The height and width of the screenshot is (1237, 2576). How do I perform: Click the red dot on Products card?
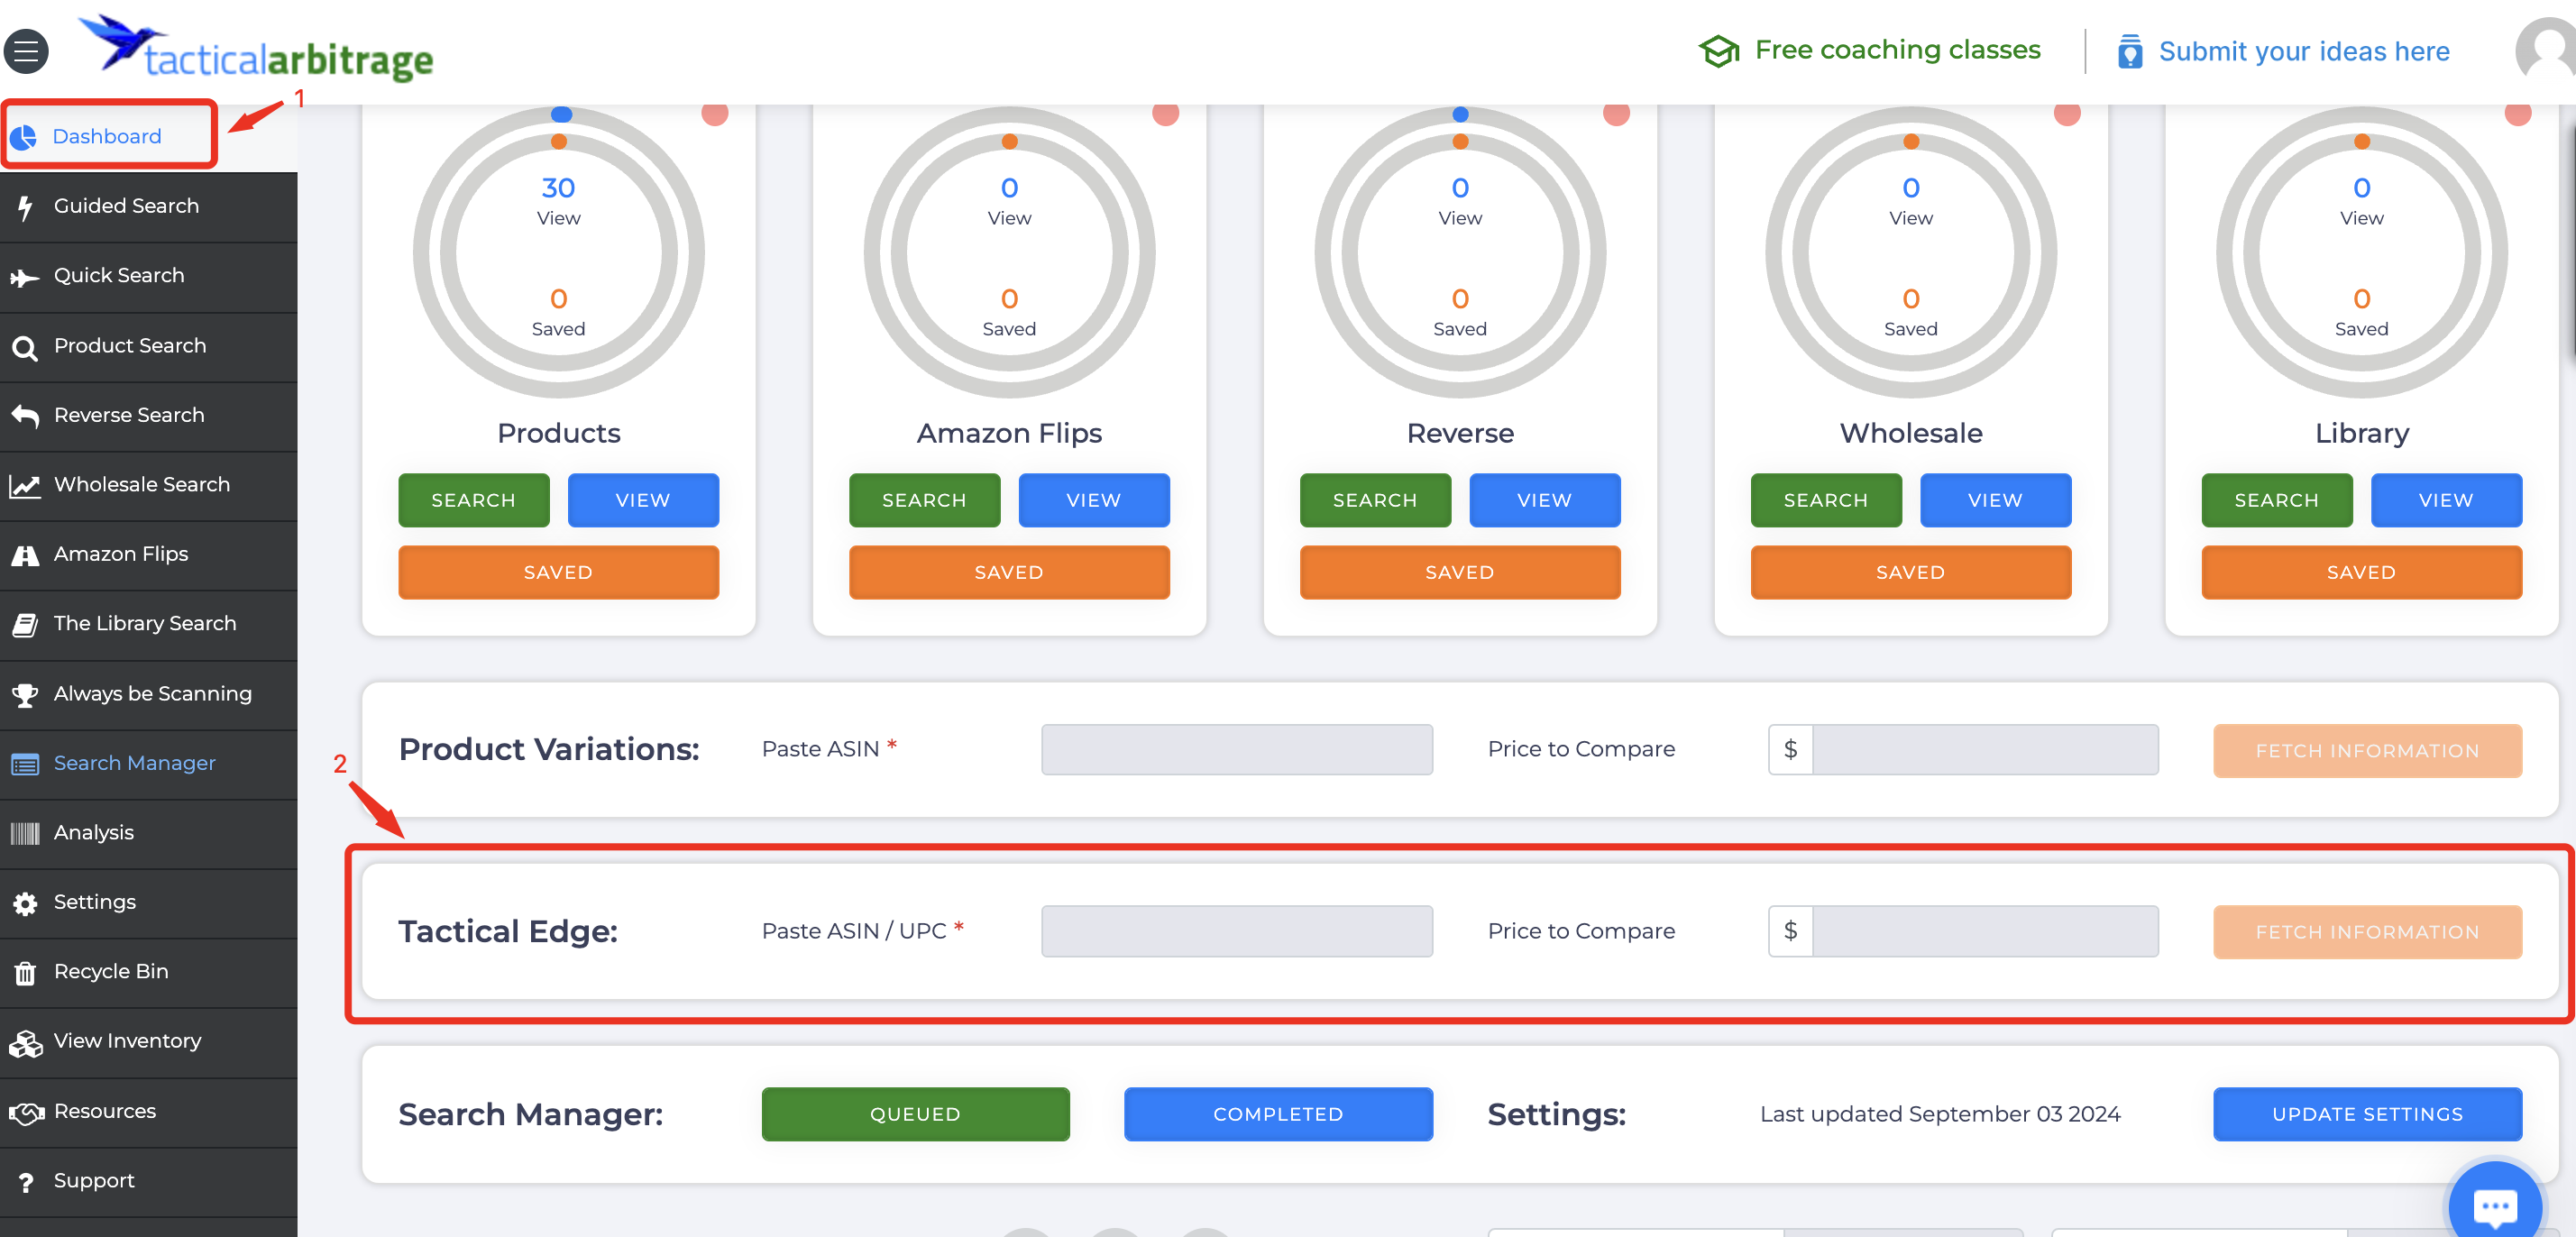click(715, 113)
